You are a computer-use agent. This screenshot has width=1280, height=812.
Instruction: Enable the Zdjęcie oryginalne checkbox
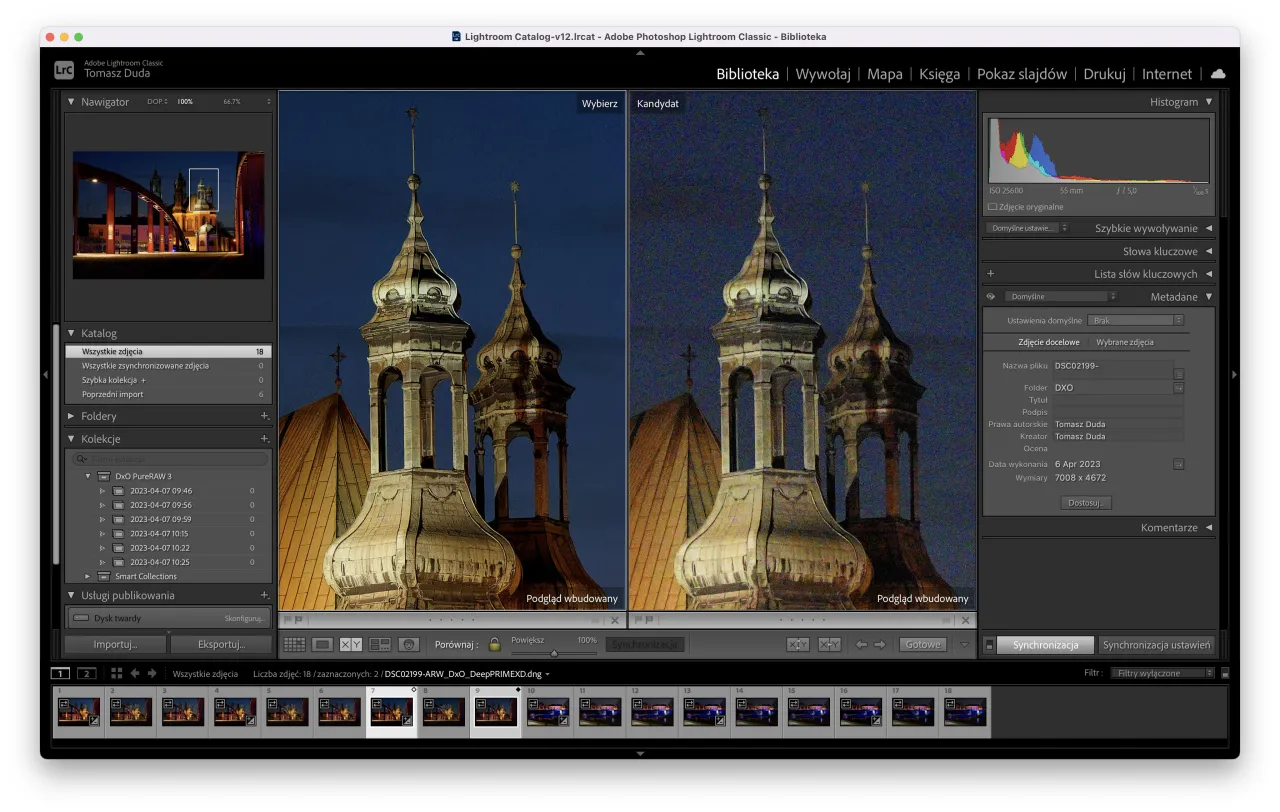tap(991, 206)
